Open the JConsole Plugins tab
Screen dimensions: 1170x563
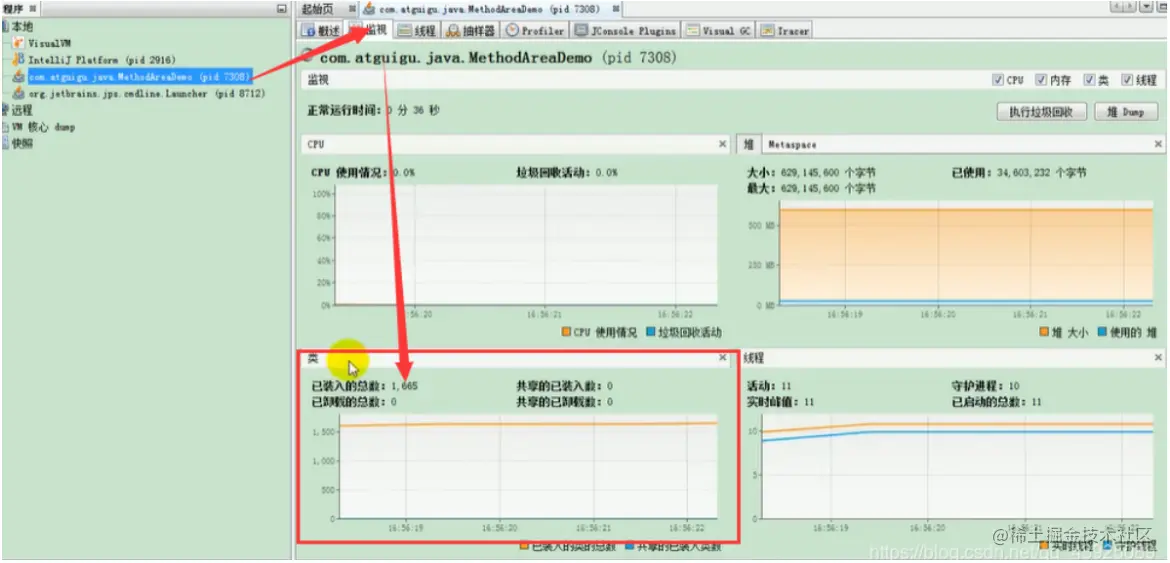click(626, 31)
